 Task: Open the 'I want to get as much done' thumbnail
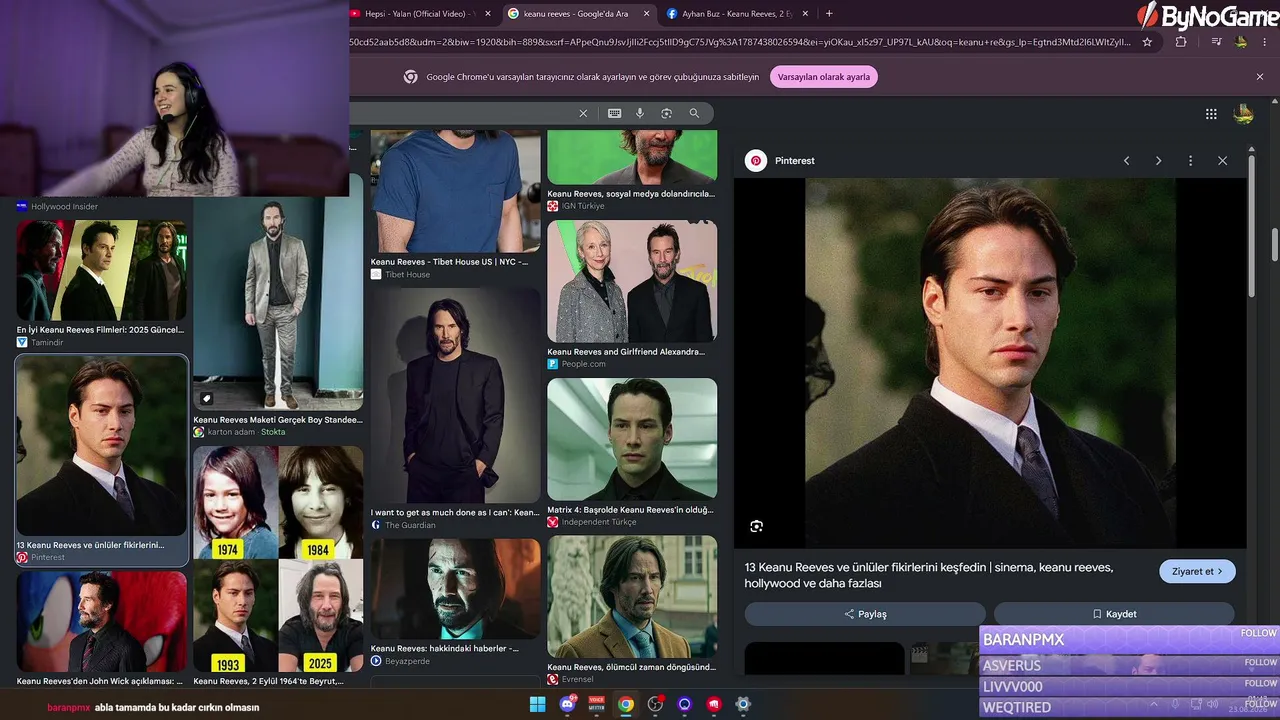(455, 396)
